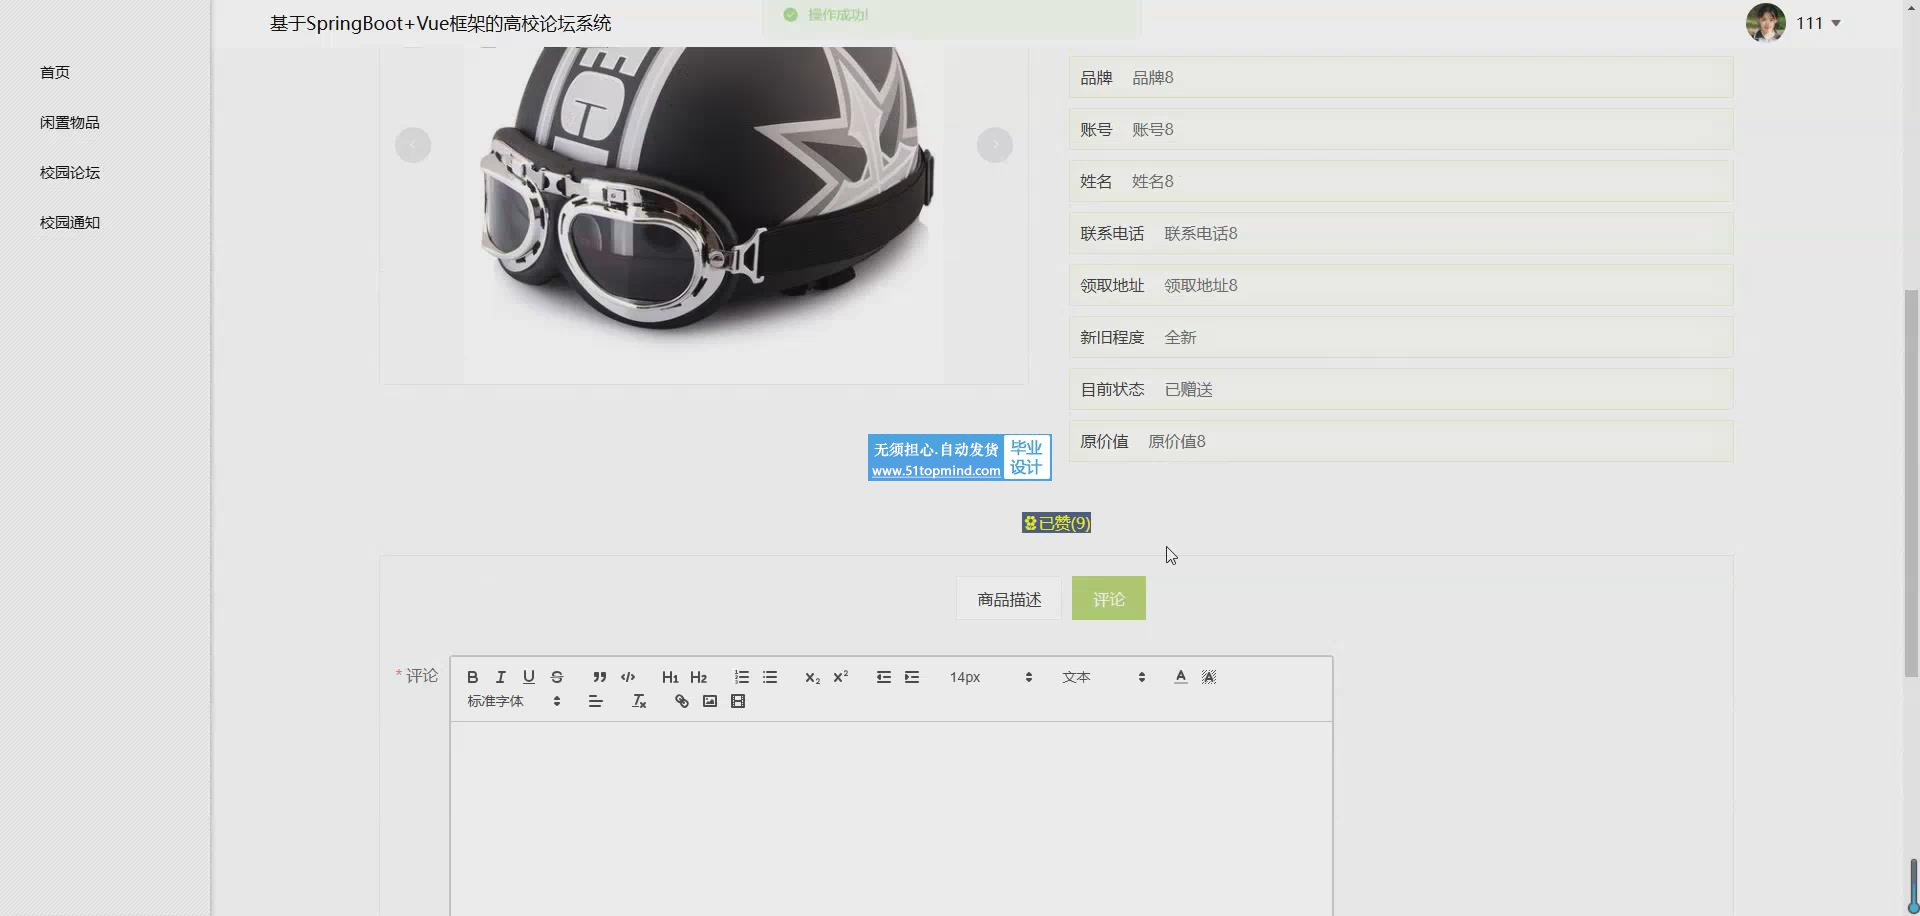Screen dimensions: 1920x916
Task: Toggle underline formatting in comment editor
Action: (x=528, y=677)
